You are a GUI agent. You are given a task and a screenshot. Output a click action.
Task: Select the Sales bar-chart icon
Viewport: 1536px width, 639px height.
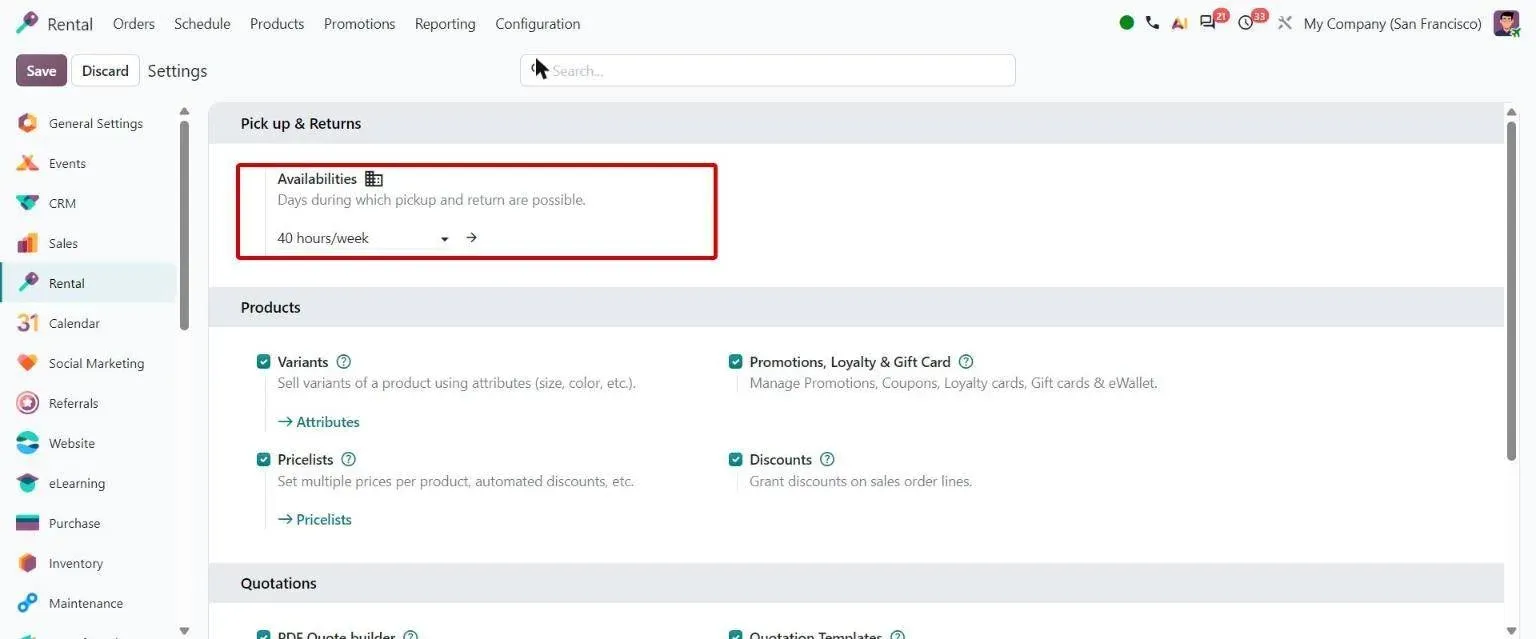point(28,243)
